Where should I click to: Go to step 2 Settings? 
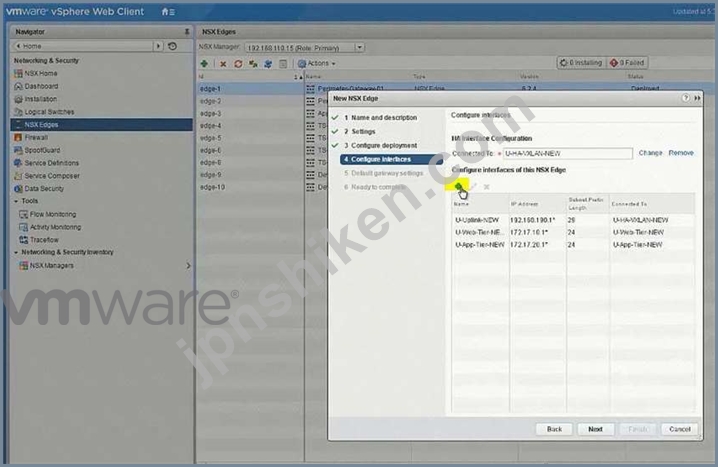coord(360,131)
